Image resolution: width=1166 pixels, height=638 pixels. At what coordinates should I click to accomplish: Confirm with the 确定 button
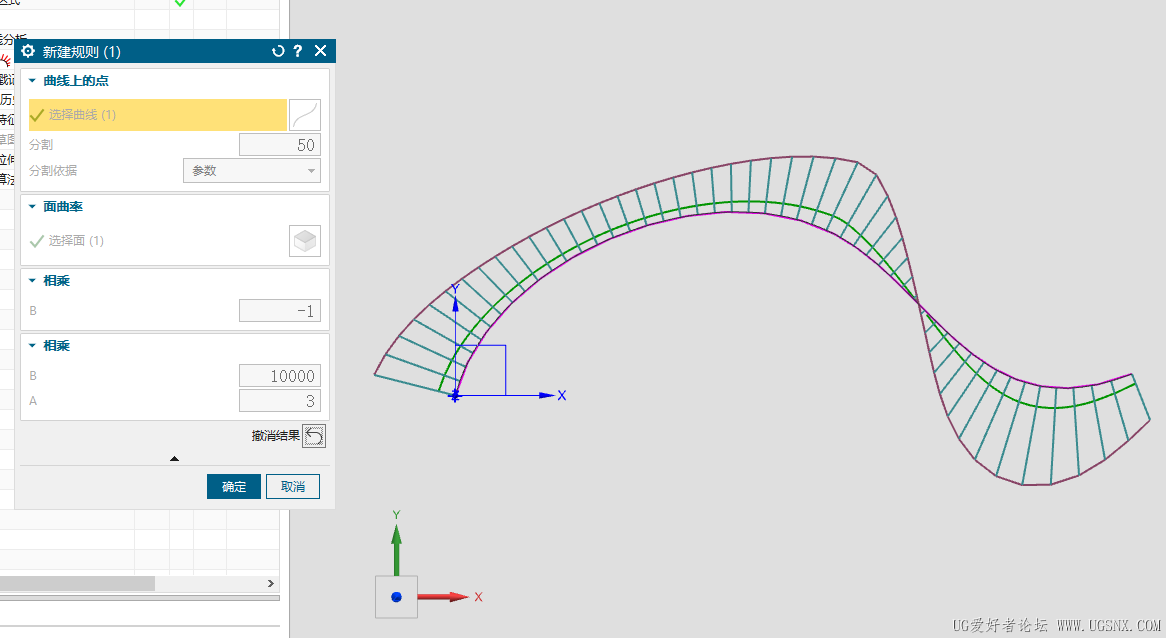click(x=233, y=486)
